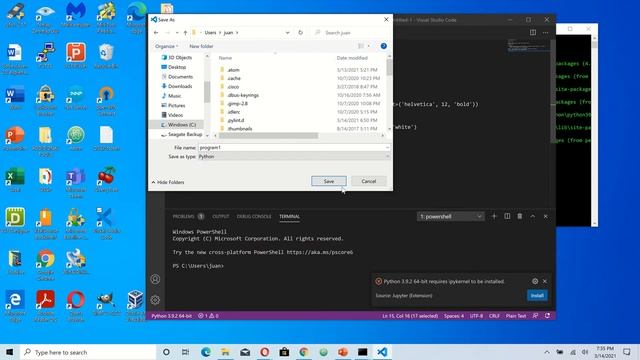Open the recent locations dropdown arrow
The width and height of the screenshot is (640, 360).
click(177, 33)
